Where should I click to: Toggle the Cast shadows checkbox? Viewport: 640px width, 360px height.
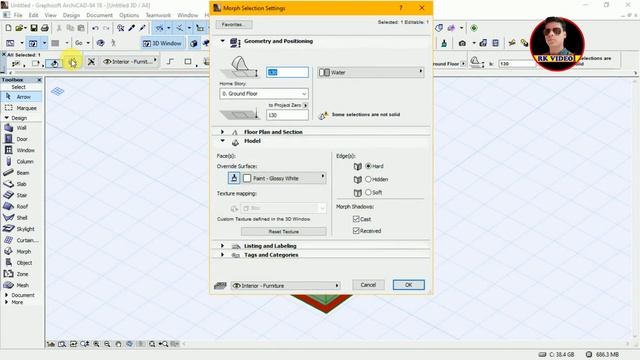(x=356, y=219)
